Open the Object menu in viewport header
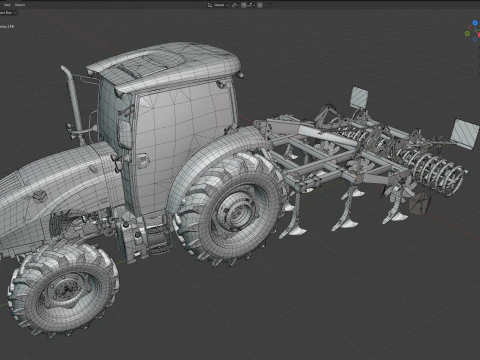 tap(20, 5)
